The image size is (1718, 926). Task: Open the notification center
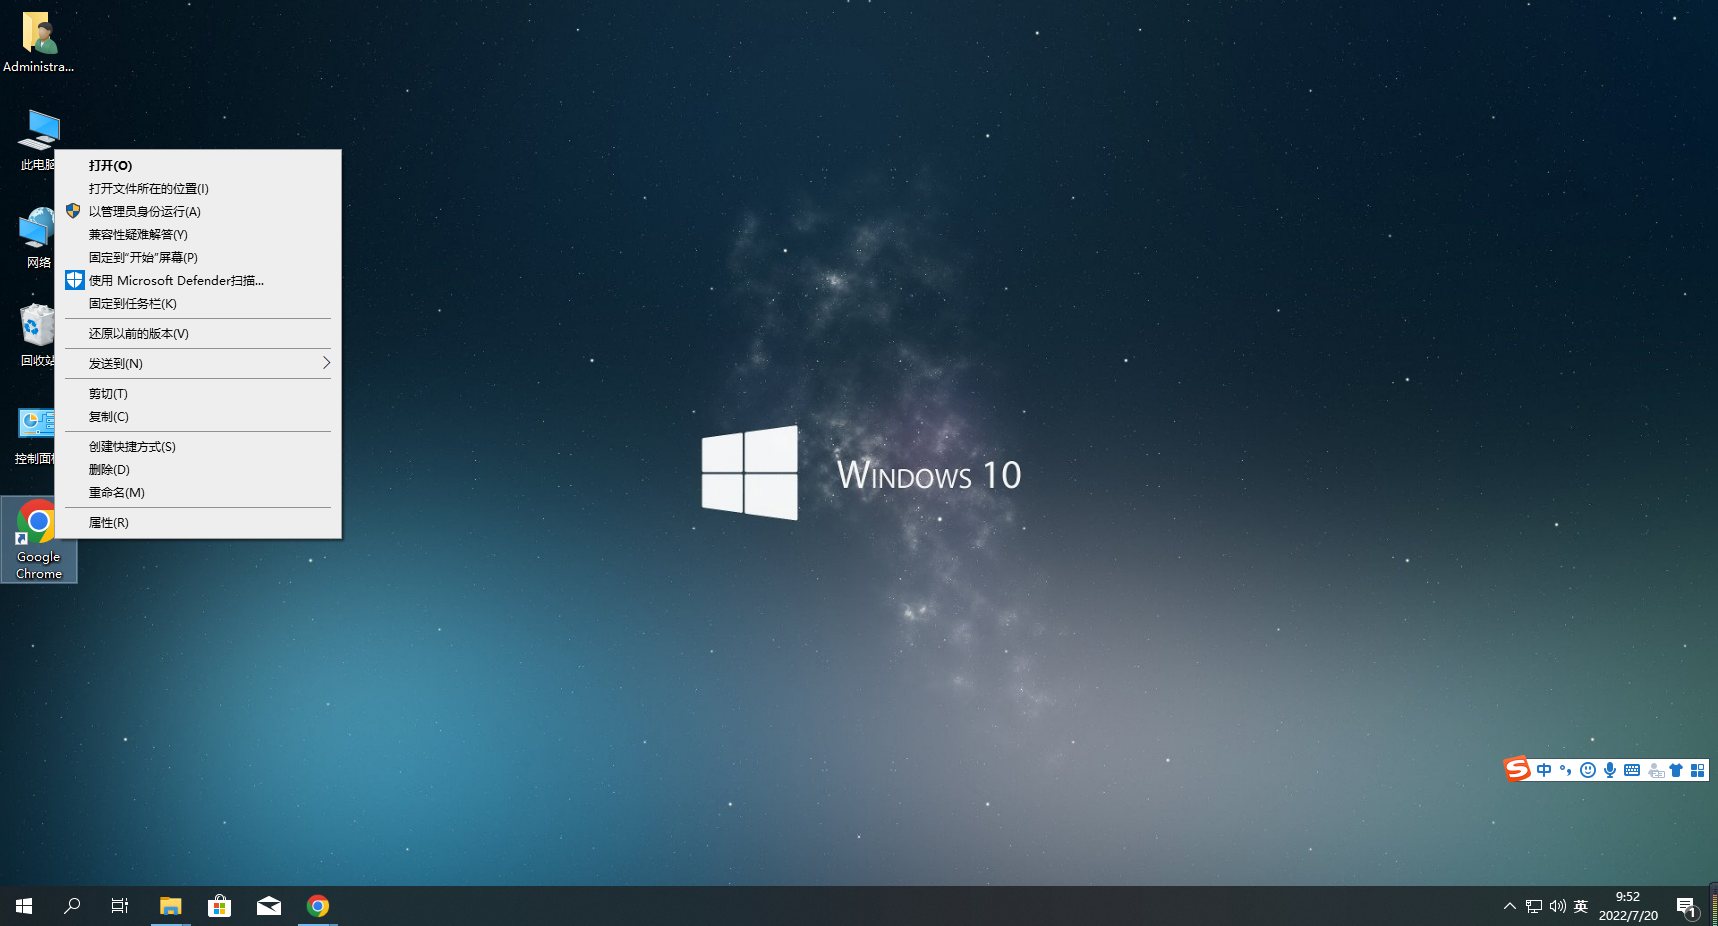(x=1688, y=908)
